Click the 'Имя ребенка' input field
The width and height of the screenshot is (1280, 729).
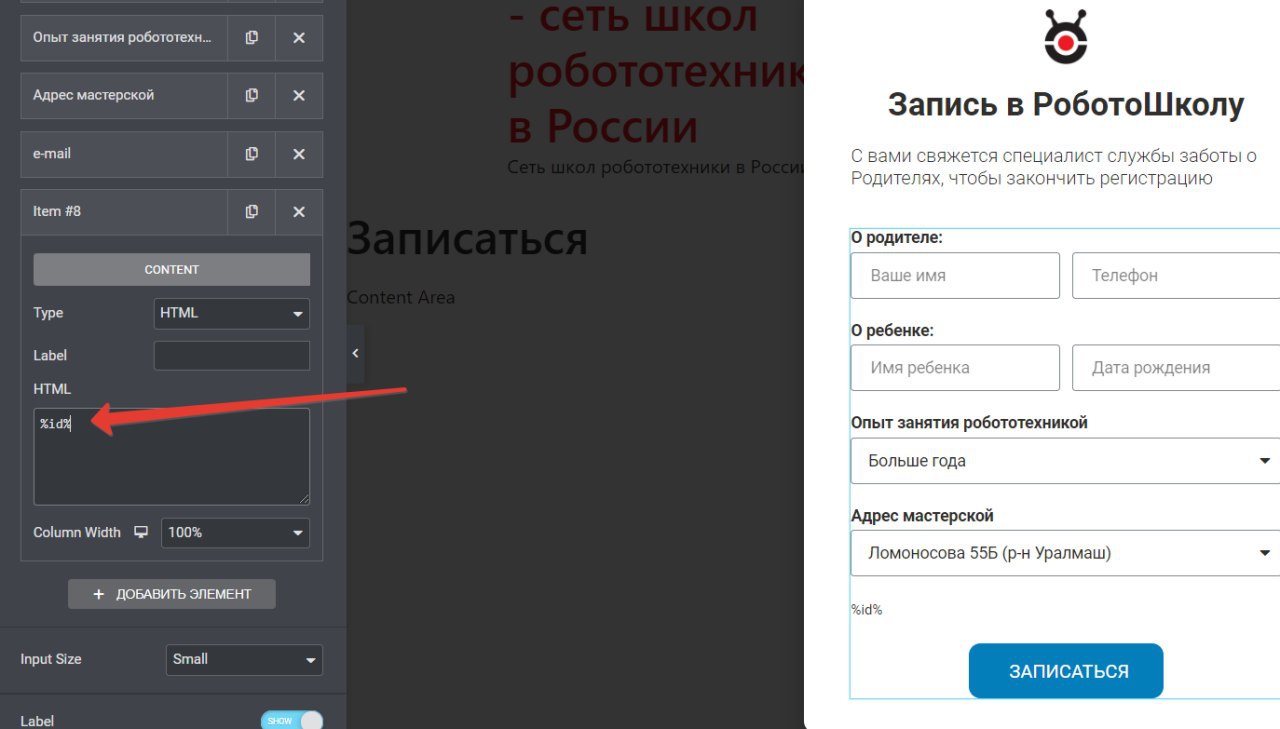point(955,367)
